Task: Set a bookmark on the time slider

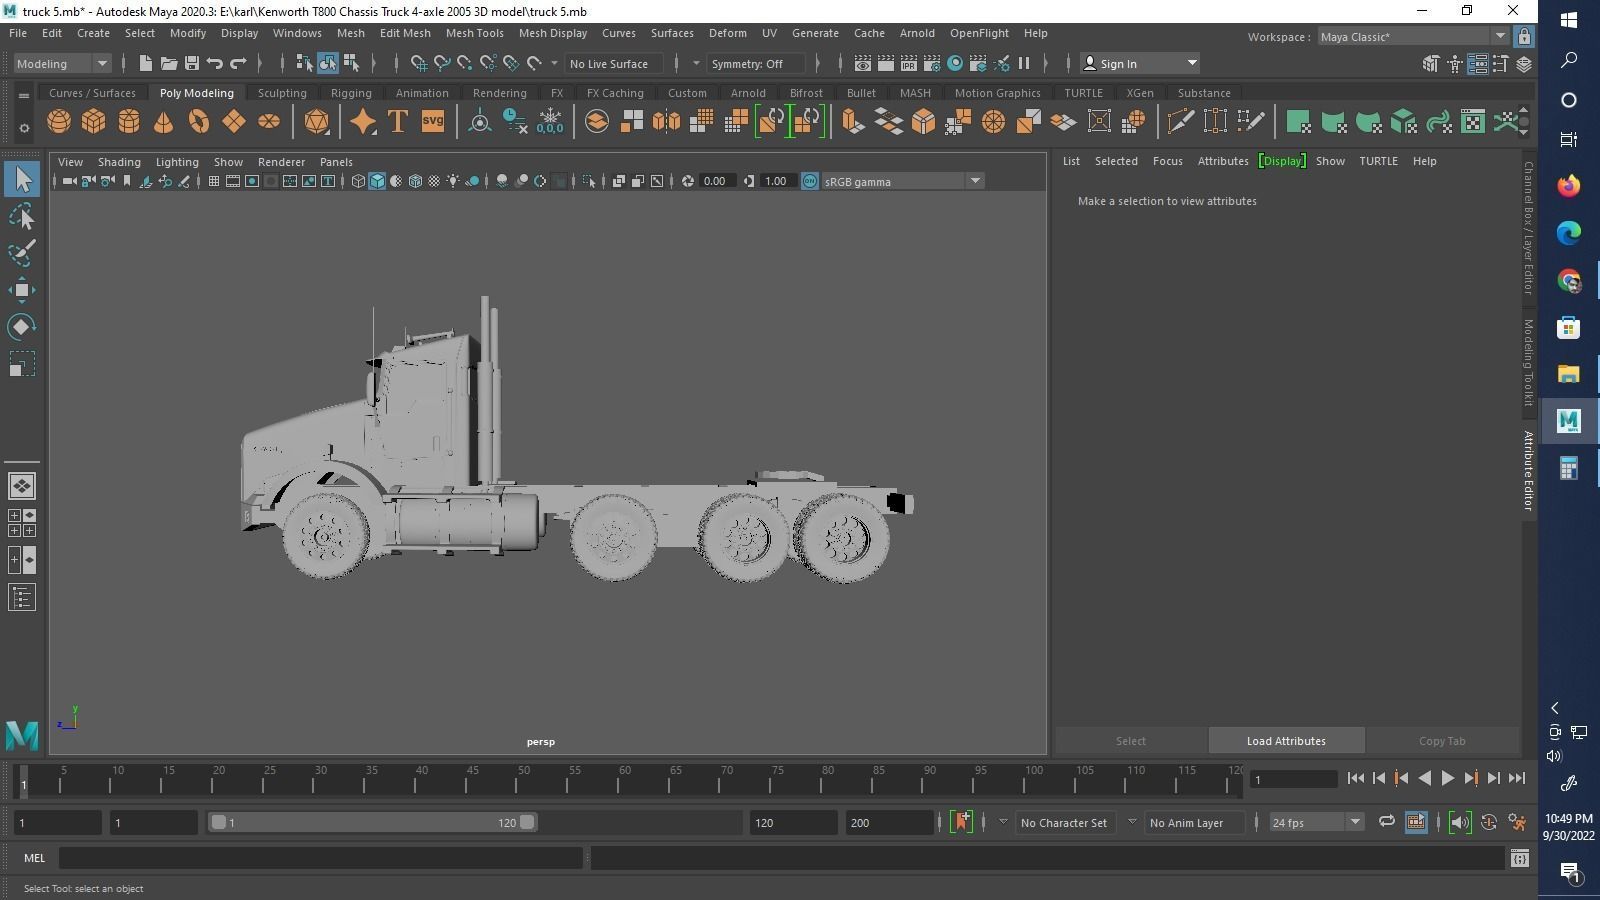Action: (x=962, y=822)
